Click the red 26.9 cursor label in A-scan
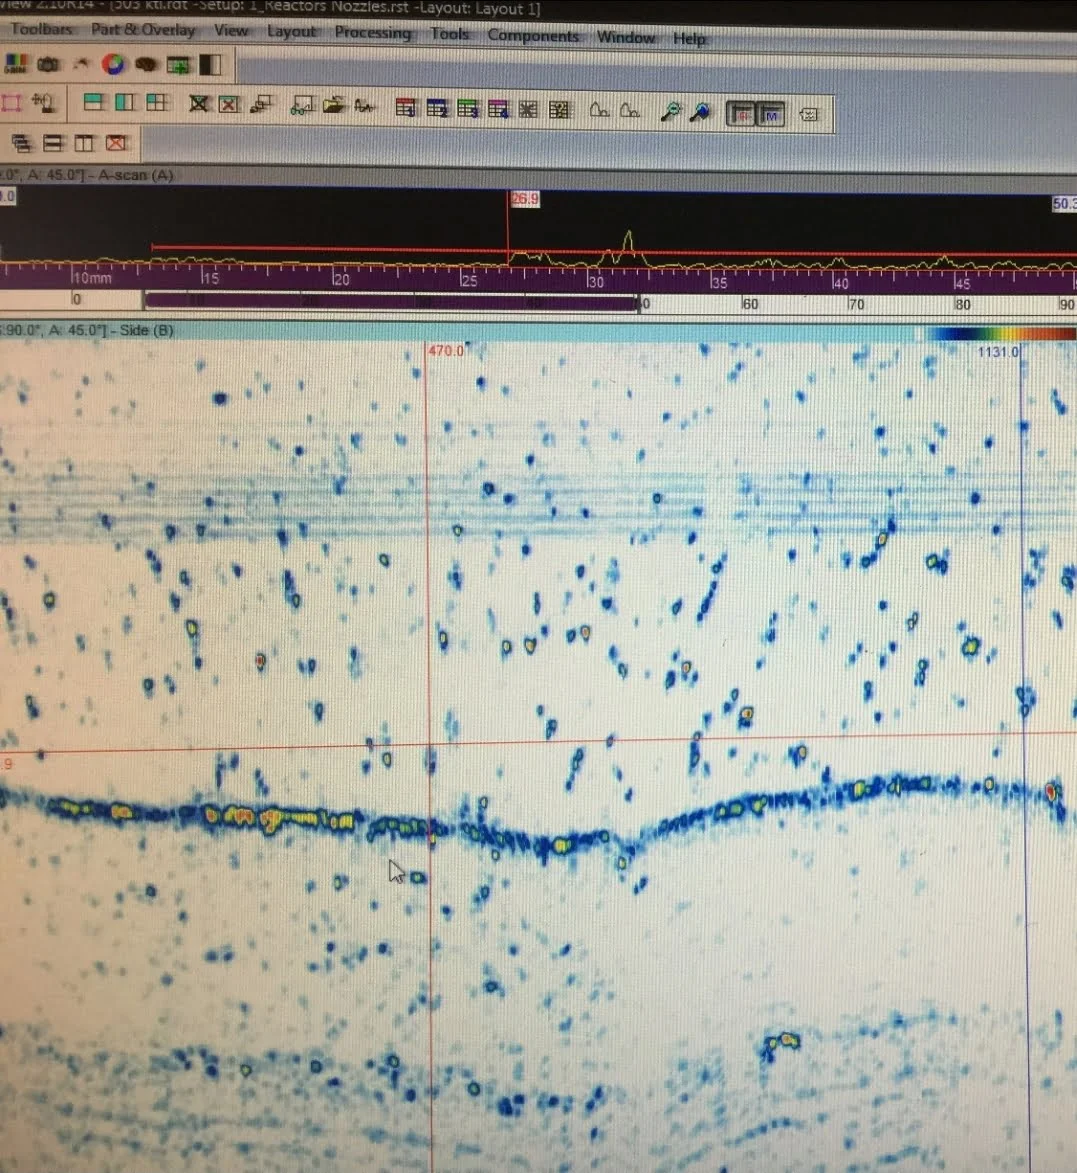 click(525, 199)
